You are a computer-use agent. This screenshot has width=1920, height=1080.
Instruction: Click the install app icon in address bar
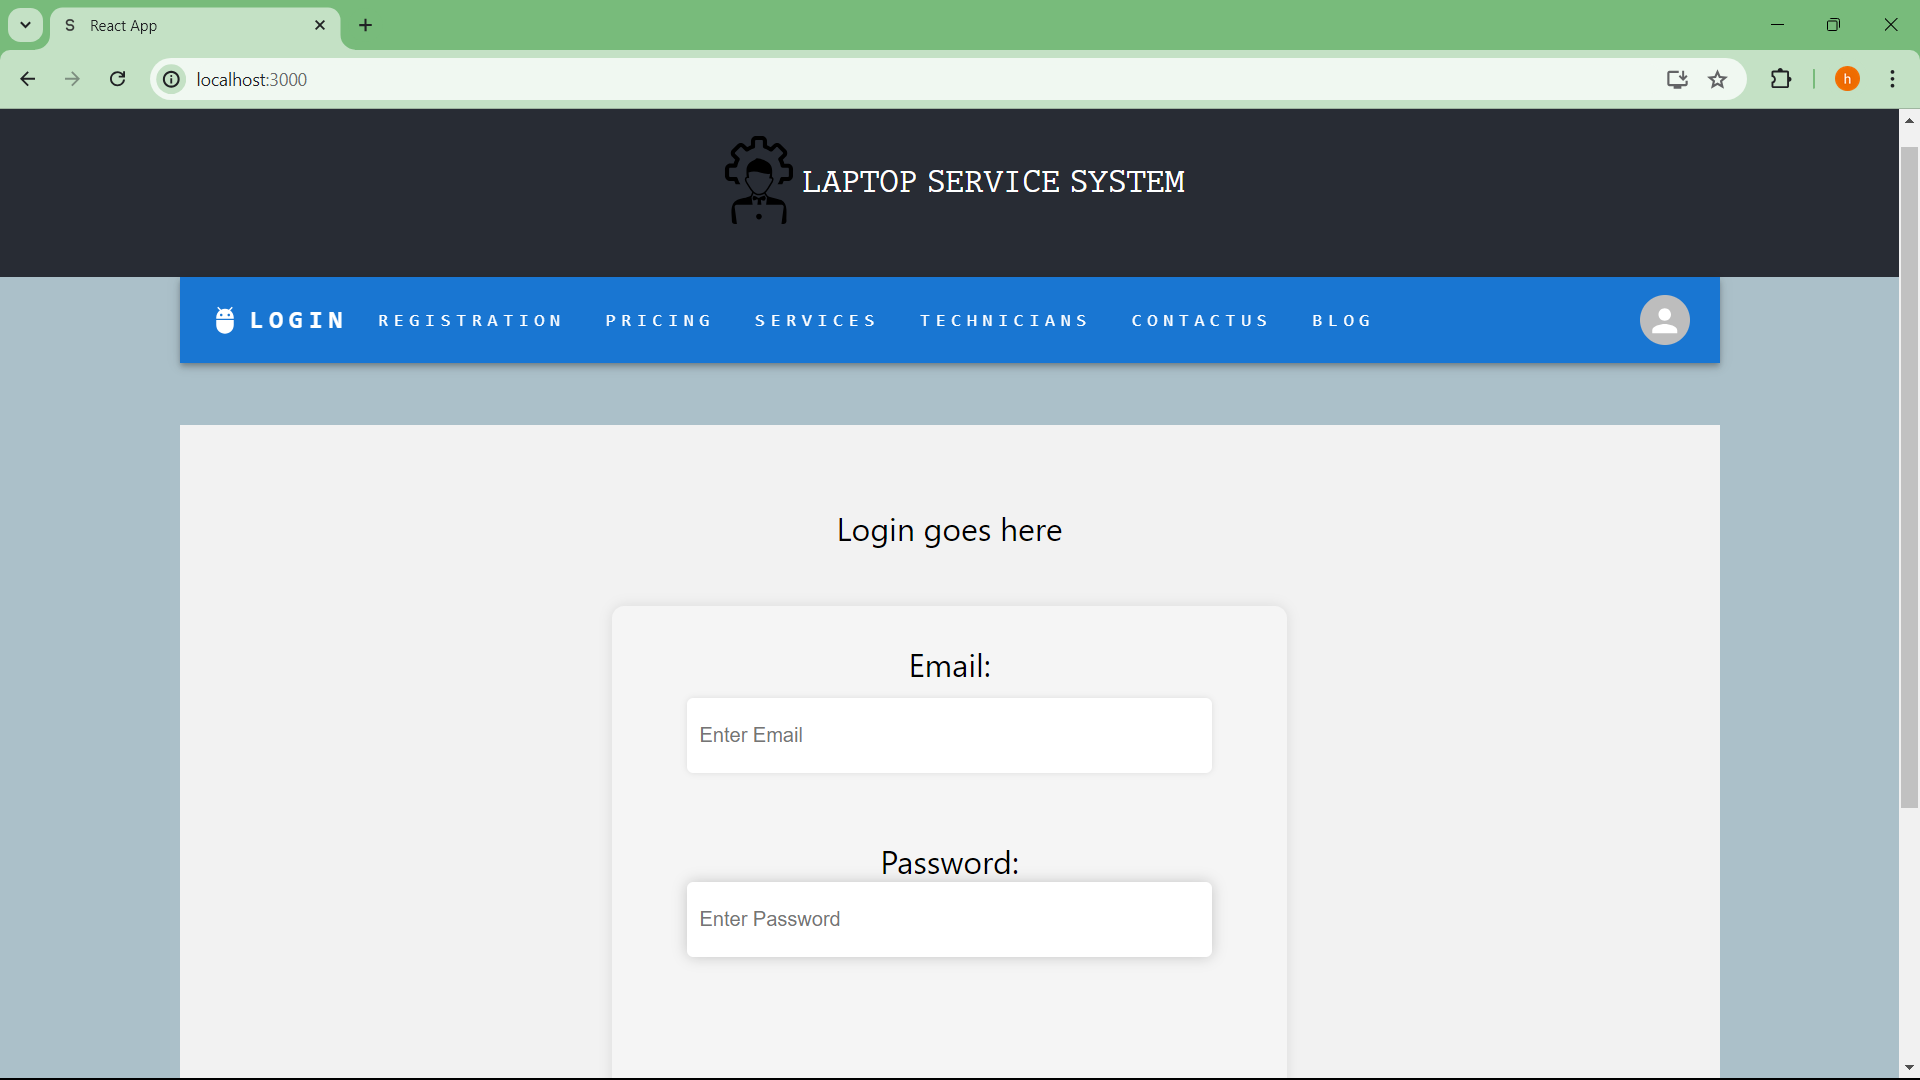1677,80
